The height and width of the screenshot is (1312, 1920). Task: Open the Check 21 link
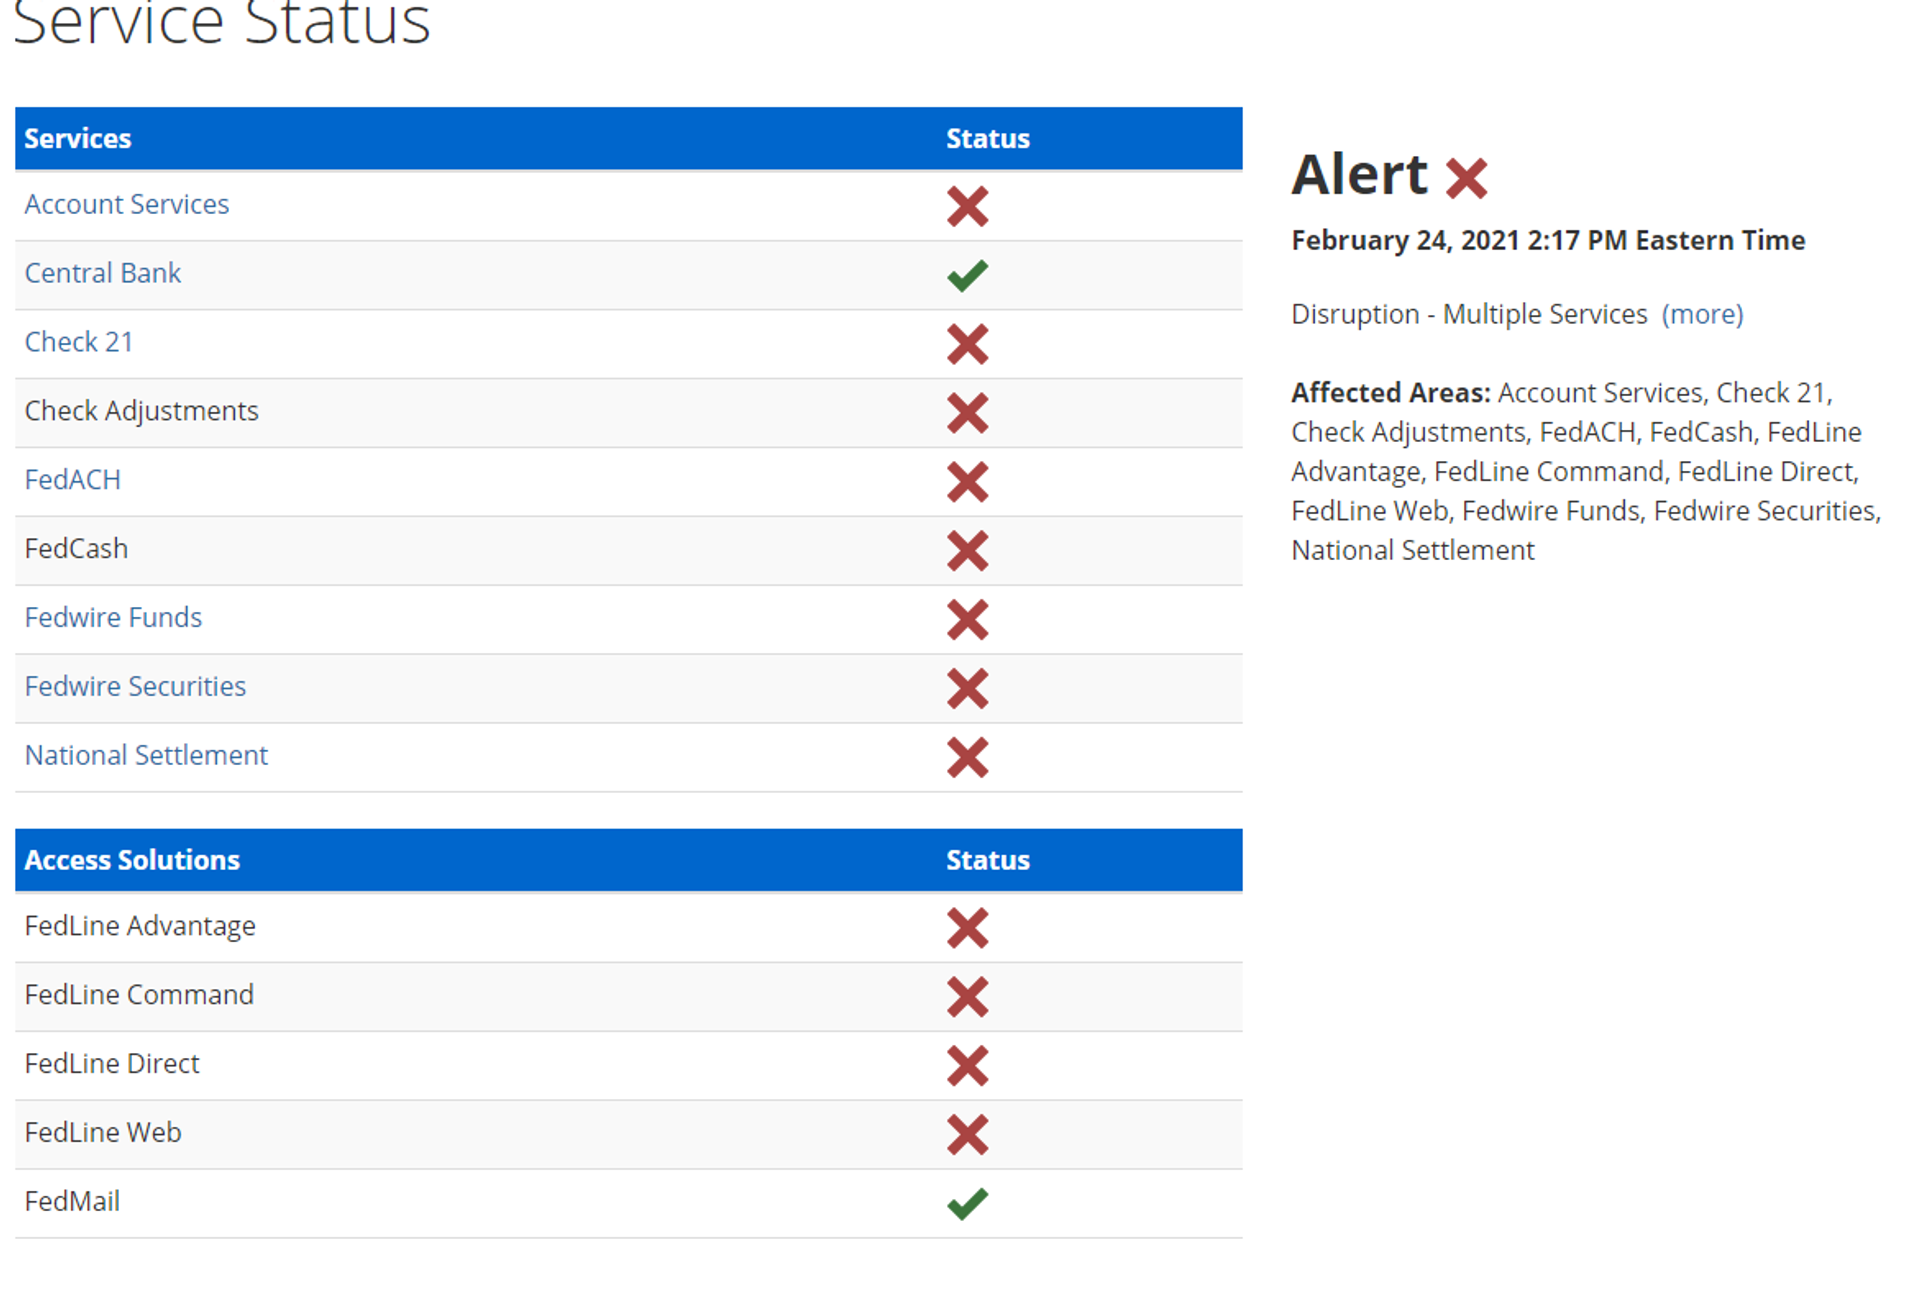click(79, 342)
